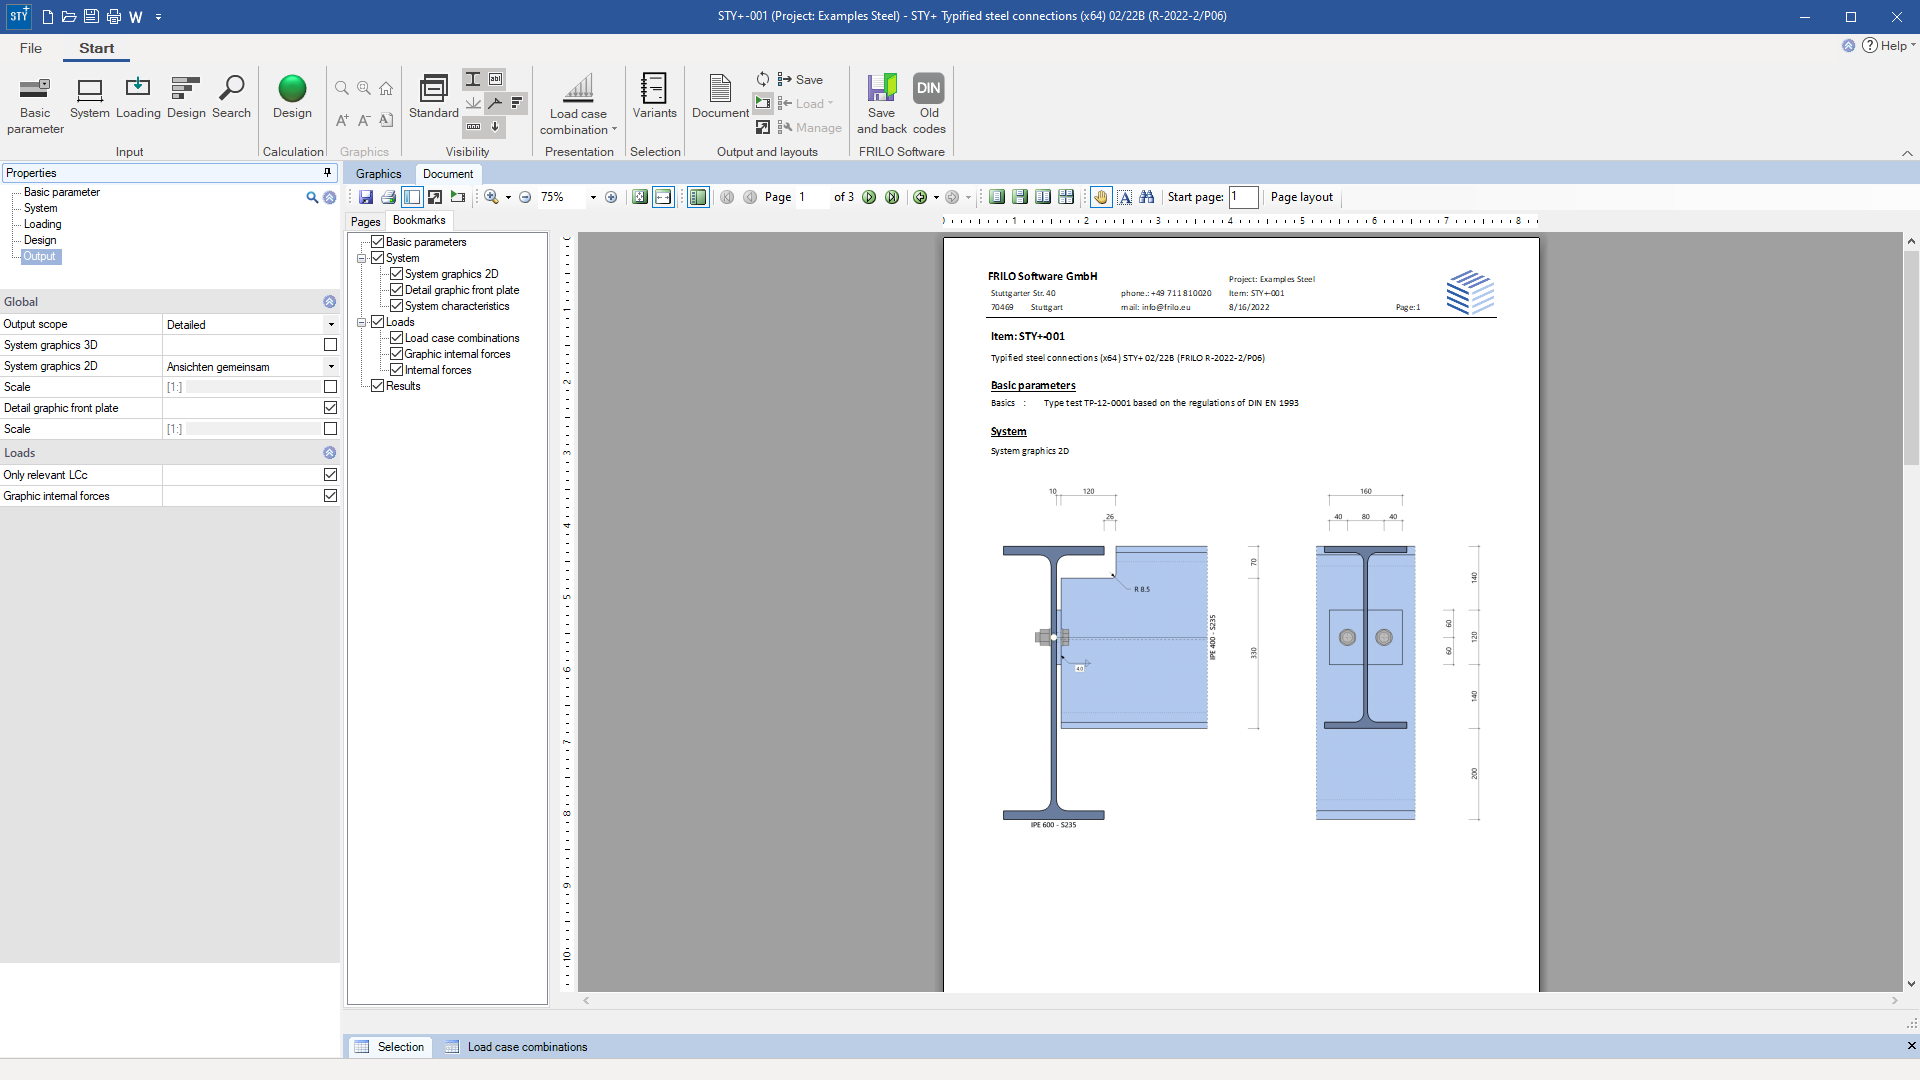
Task: Select Output in properties tree
Action: click(40, 257)
